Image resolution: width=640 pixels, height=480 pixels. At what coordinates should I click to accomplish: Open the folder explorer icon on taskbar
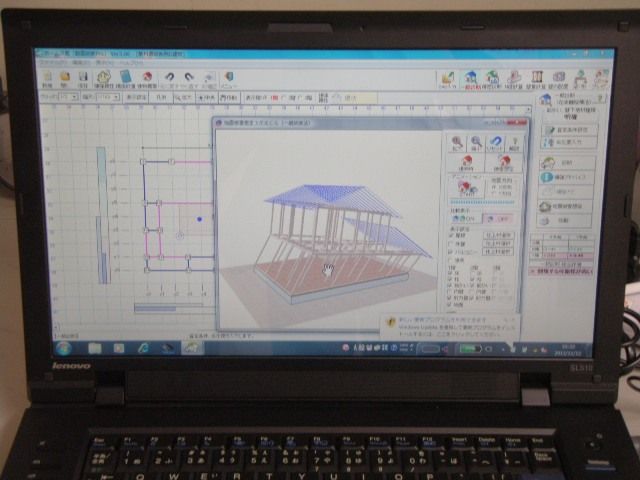[x=95, y=348]
